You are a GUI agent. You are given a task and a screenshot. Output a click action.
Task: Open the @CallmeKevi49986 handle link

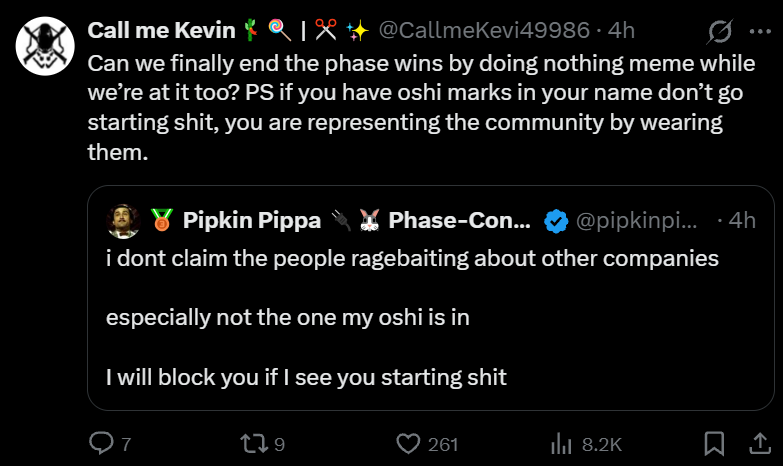(484, 30)
